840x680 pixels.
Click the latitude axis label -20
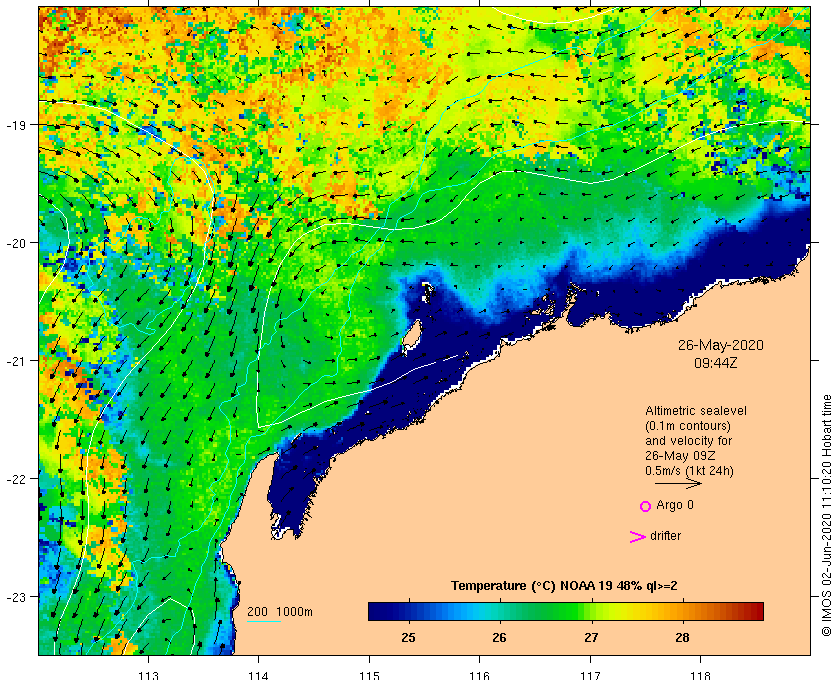(16, 243)
